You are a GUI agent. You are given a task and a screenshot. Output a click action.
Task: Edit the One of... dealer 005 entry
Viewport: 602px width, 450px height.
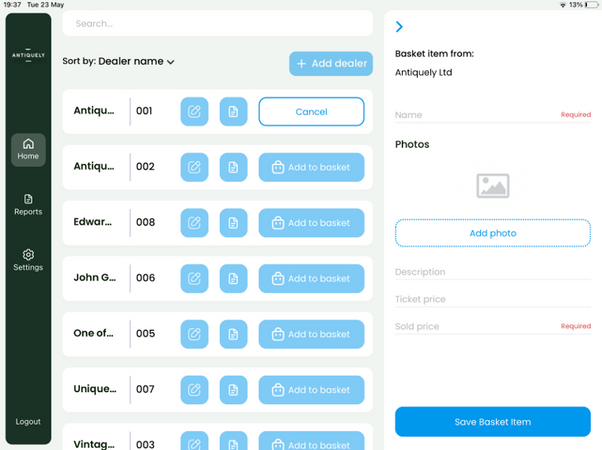coord(194,334)
